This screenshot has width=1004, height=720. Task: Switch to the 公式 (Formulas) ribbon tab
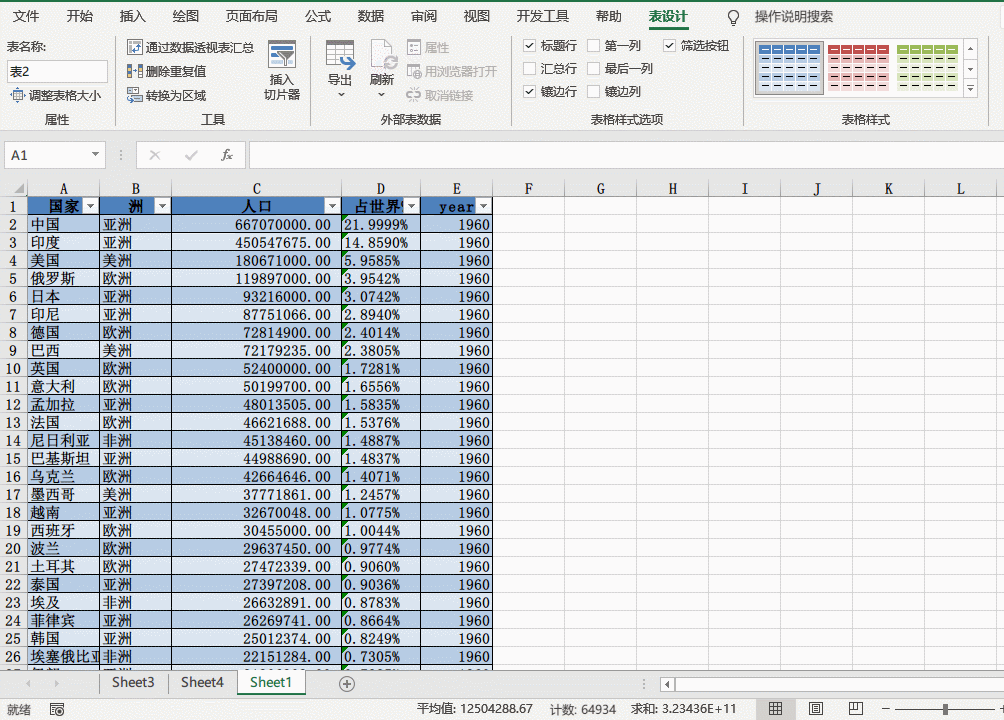pos(318,16)
